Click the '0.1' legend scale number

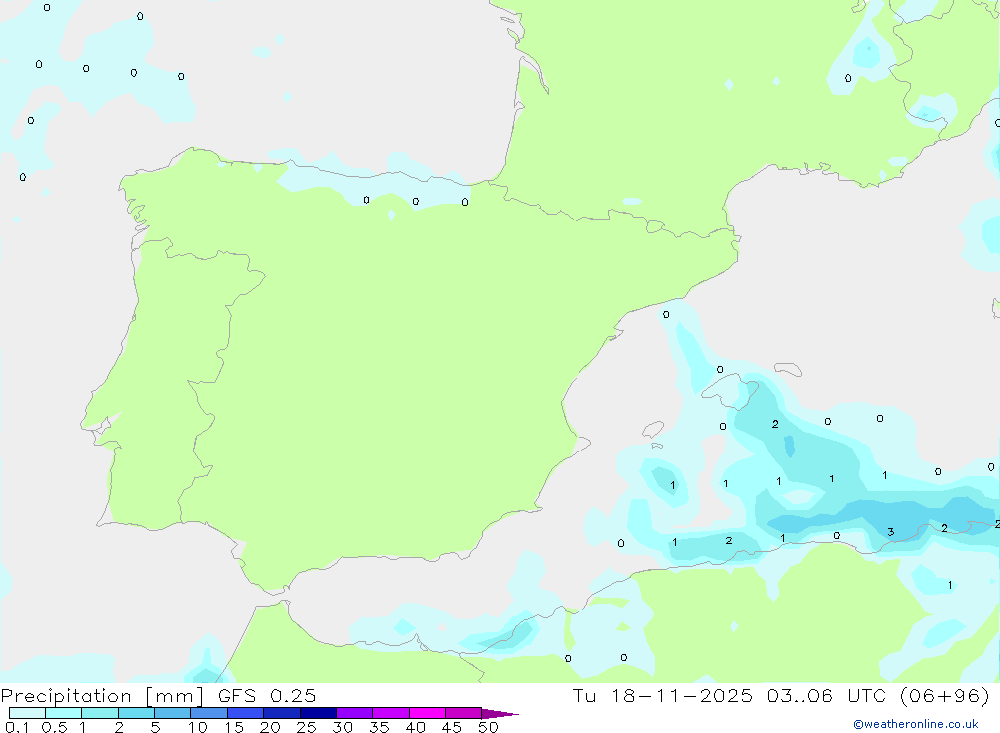(x=17, y=727)
